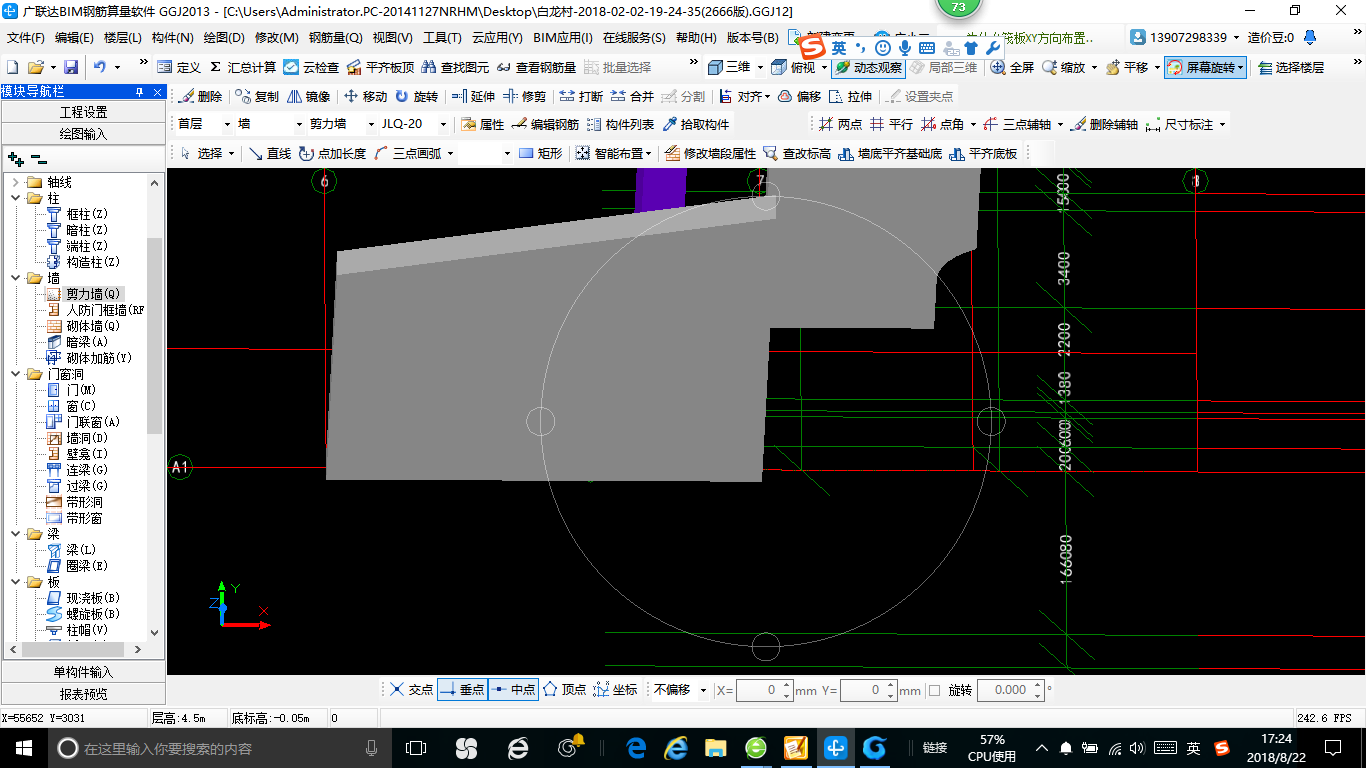The width and height of the screenshot is (1366, 768).
Task: Select the 延伸 (Extend) tool
Action: click(473, 97)
